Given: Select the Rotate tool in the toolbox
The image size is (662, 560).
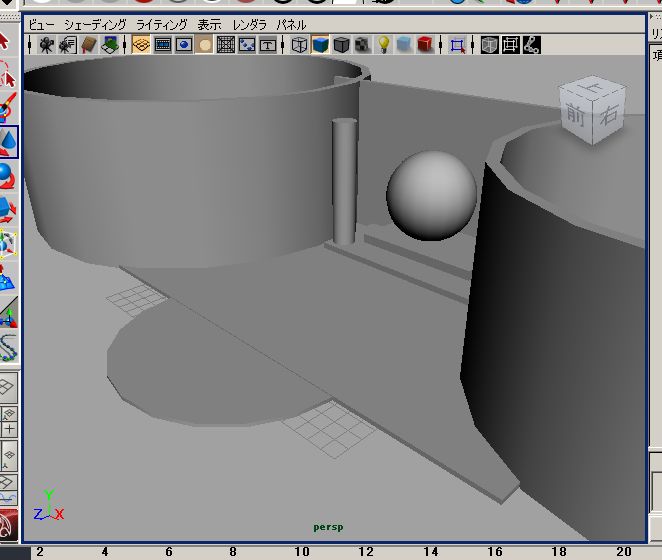Looking at the screenshot, I should 7,177.
